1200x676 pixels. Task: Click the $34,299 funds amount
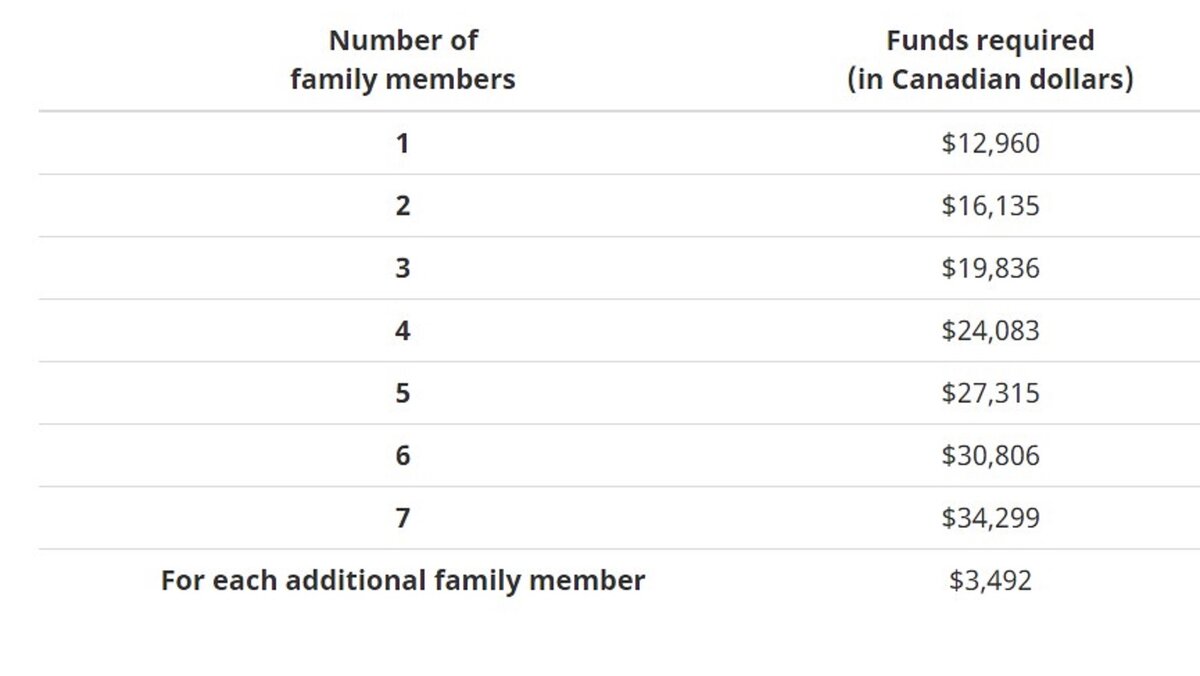[990, 518]
